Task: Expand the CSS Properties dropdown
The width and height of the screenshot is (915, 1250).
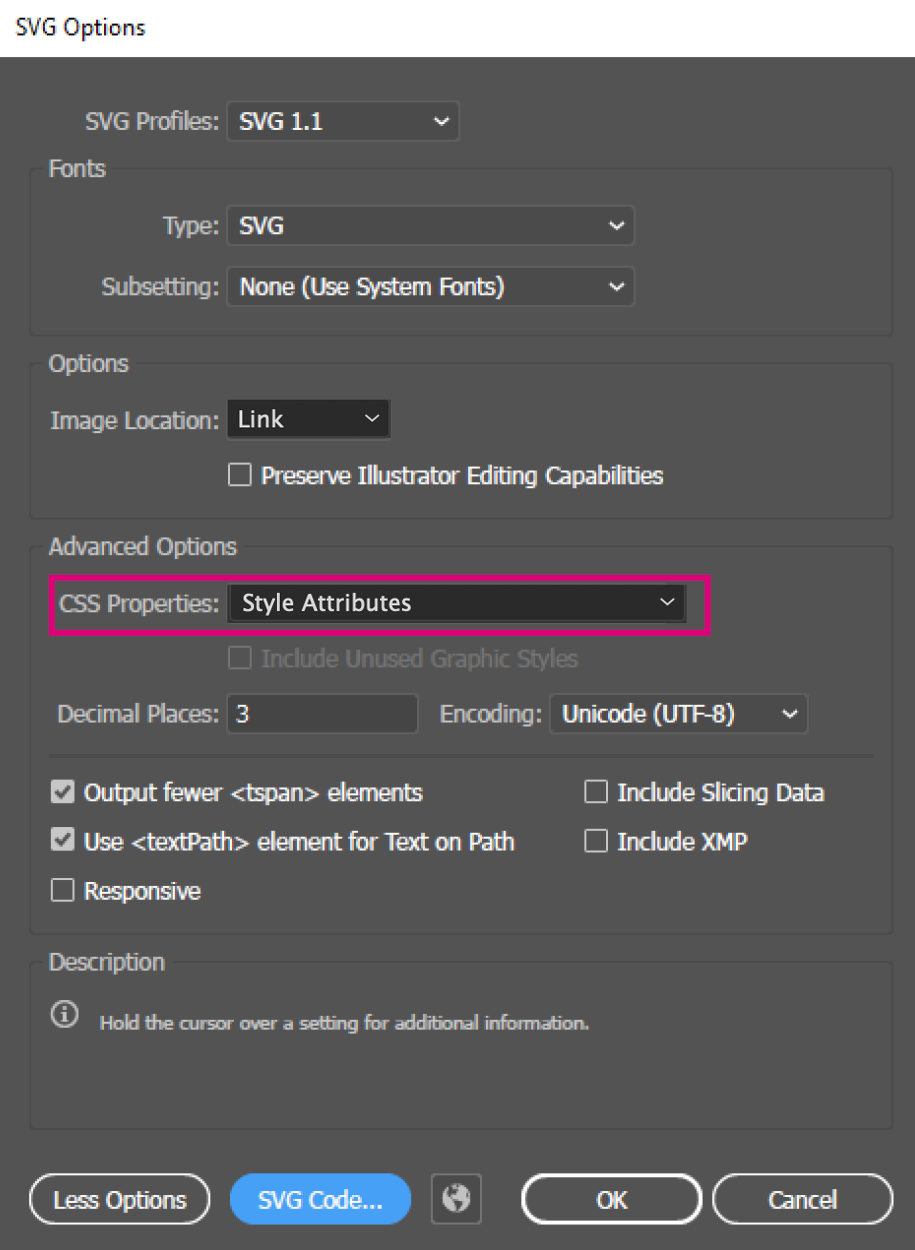Action: [x=456, y=603]
